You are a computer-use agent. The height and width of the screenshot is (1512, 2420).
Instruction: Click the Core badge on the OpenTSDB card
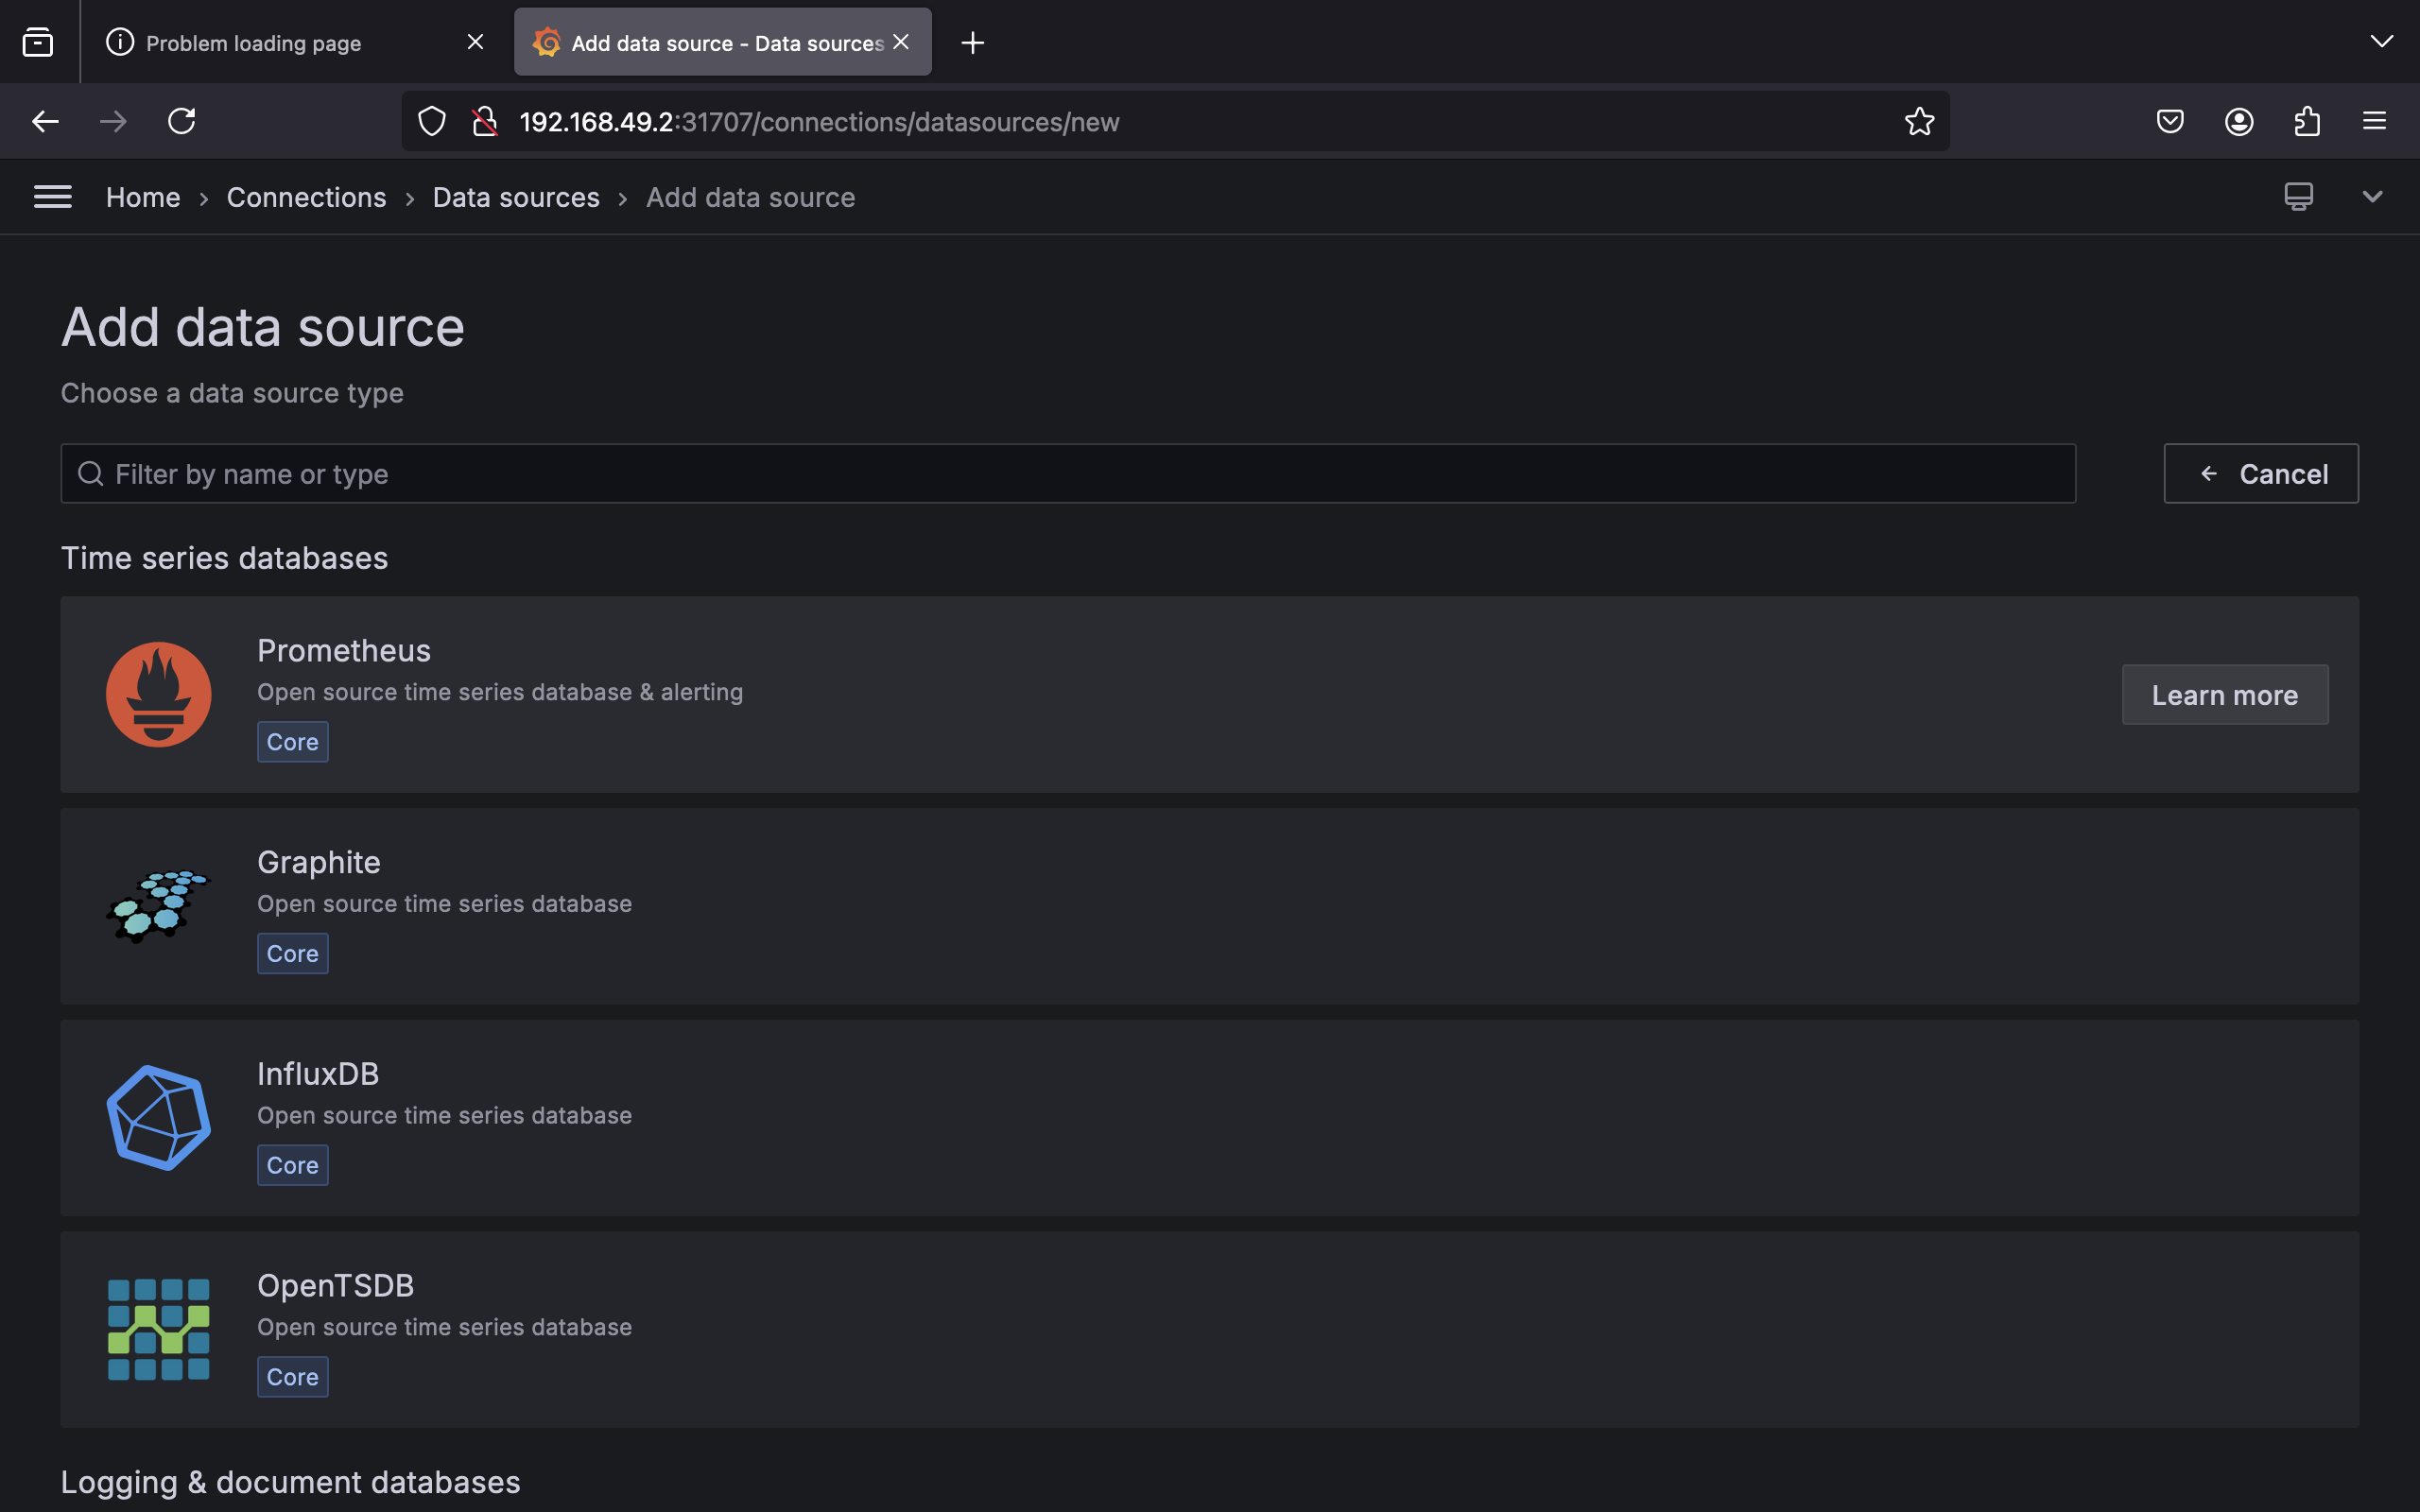[x=293, y=1377]
